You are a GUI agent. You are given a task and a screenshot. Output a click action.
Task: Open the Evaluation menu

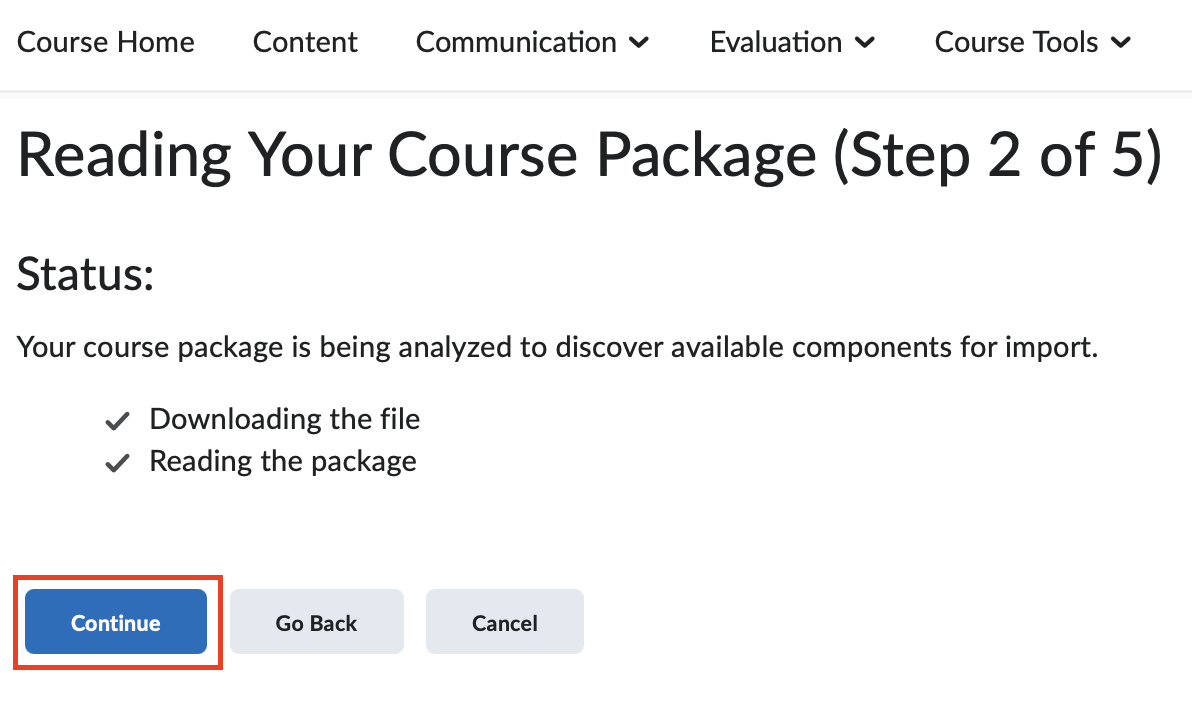coord(777,42)
